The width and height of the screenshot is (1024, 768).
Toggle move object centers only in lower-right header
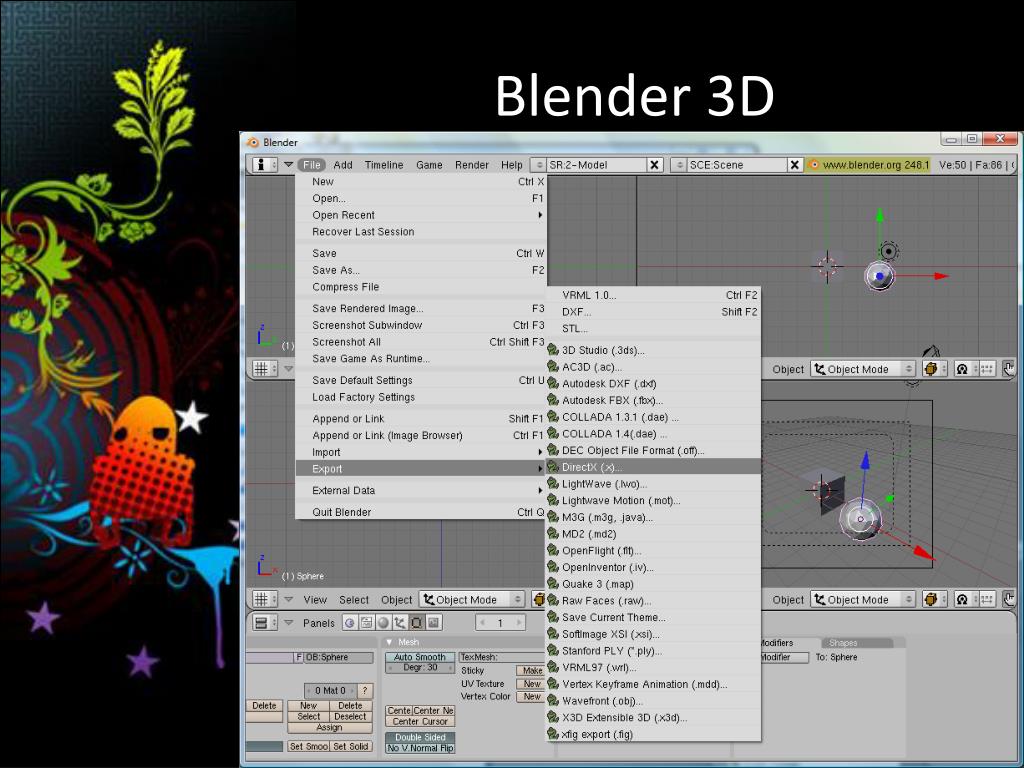[987, 599]
